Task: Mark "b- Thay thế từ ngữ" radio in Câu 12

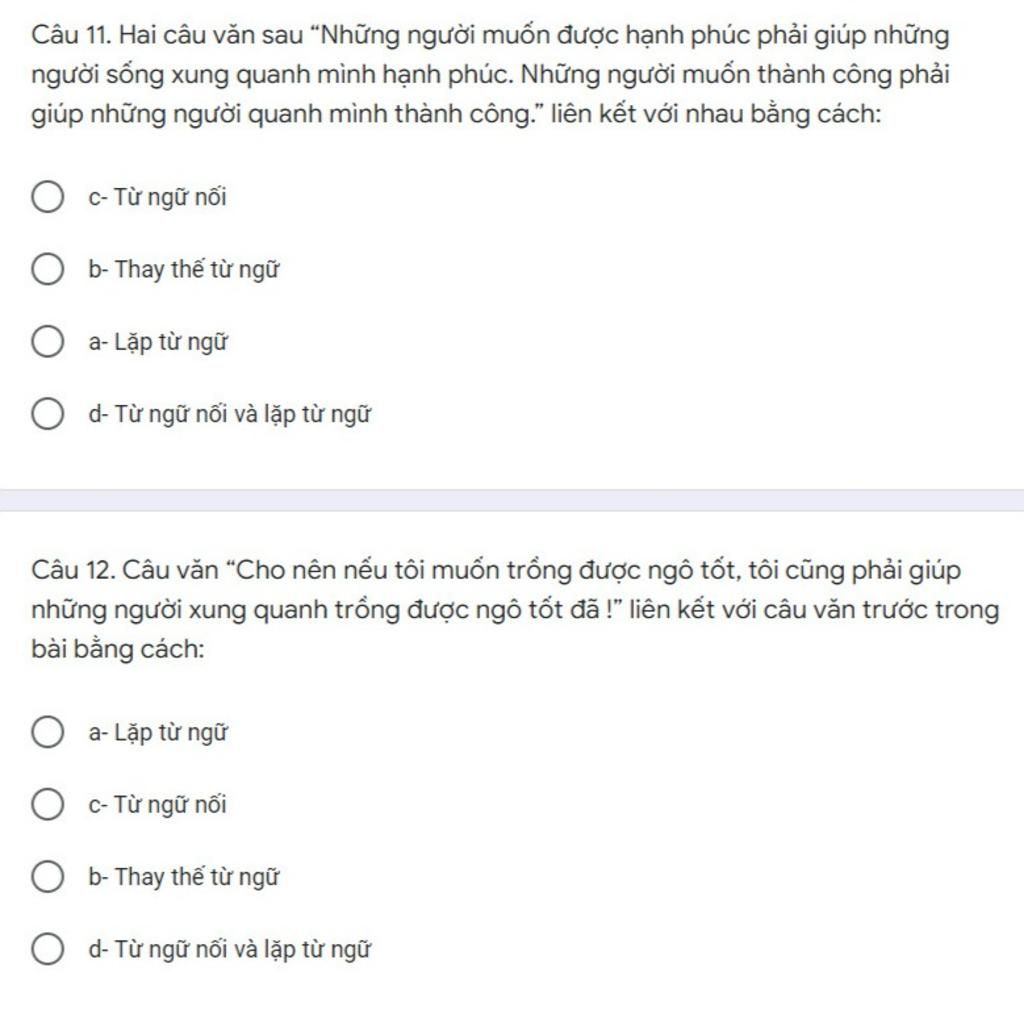Action: pos(48,877)
